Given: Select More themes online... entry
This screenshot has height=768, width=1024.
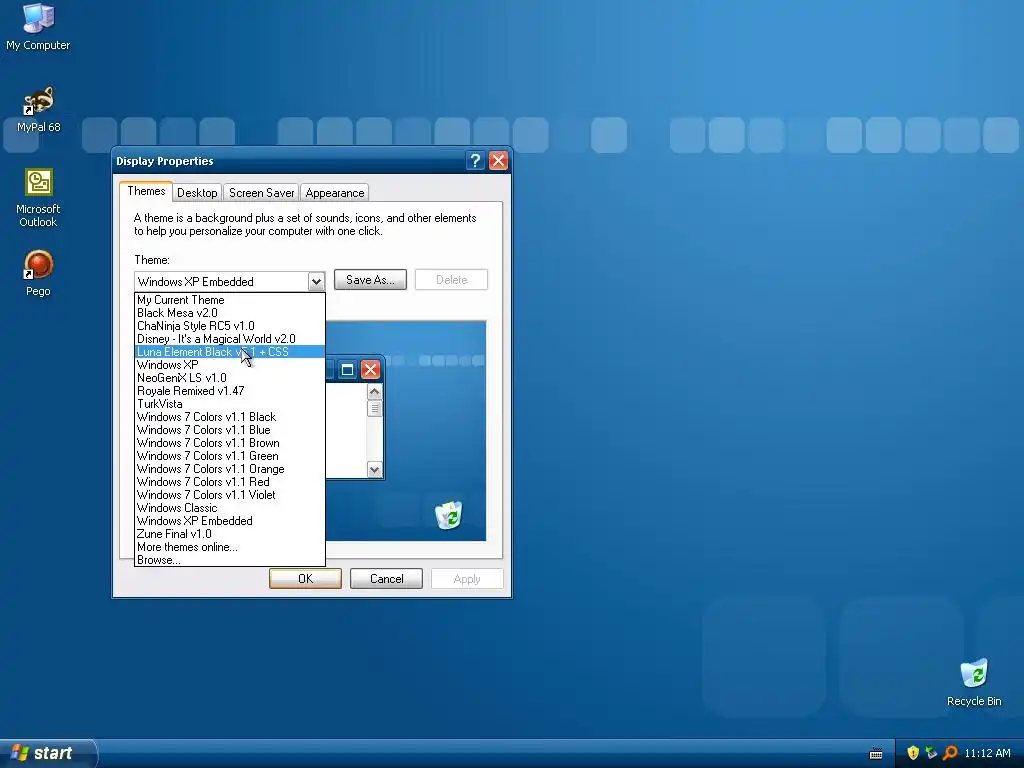Looking at the screenshot, I should point(230,547).
